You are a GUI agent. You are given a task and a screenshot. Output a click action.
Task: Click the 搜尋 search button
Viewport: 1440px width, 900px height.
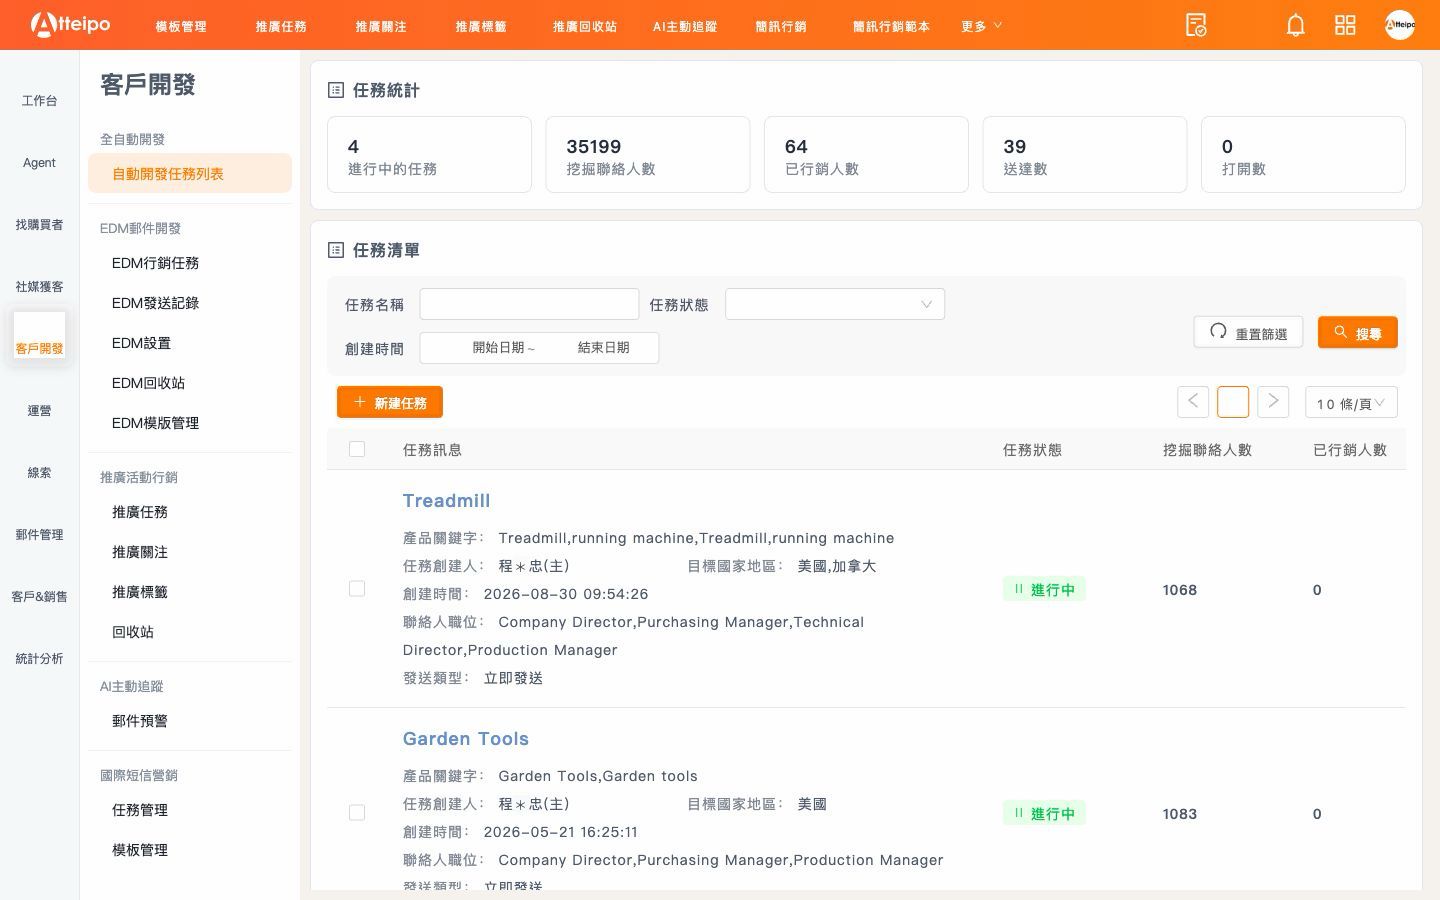1357,333
